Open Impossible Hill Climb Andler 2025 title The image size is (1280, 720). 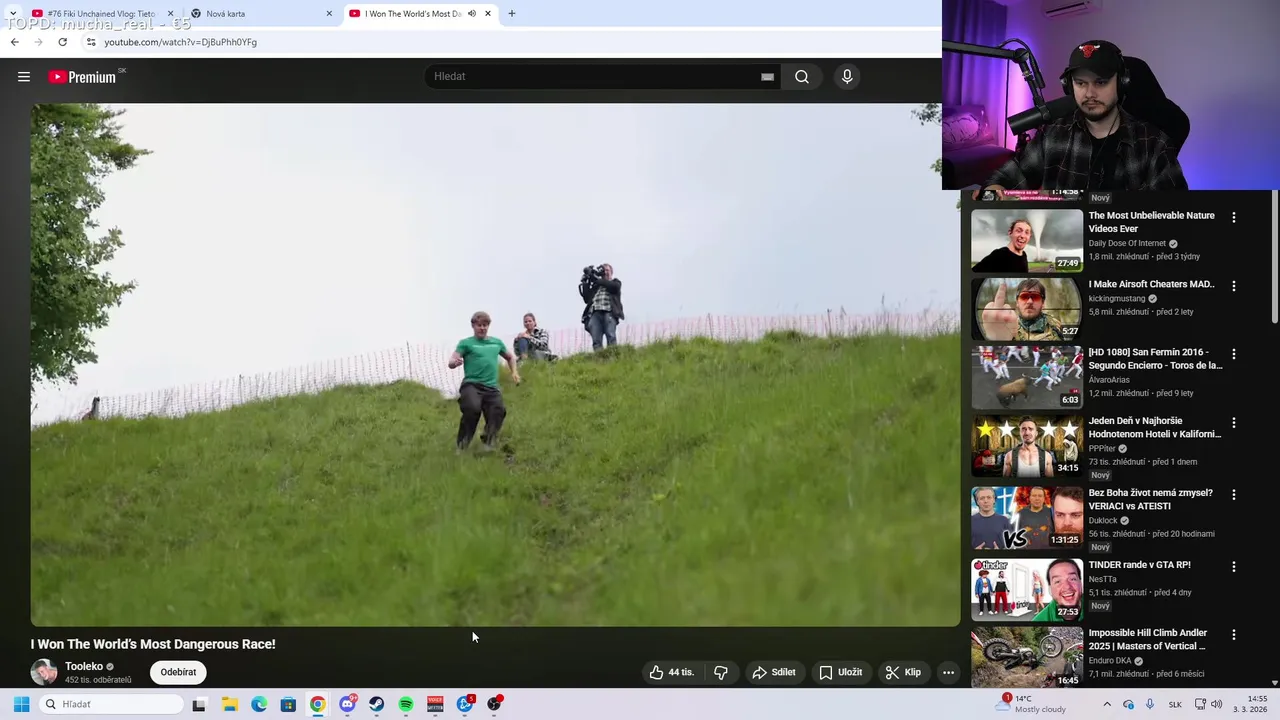(1148, 640)
